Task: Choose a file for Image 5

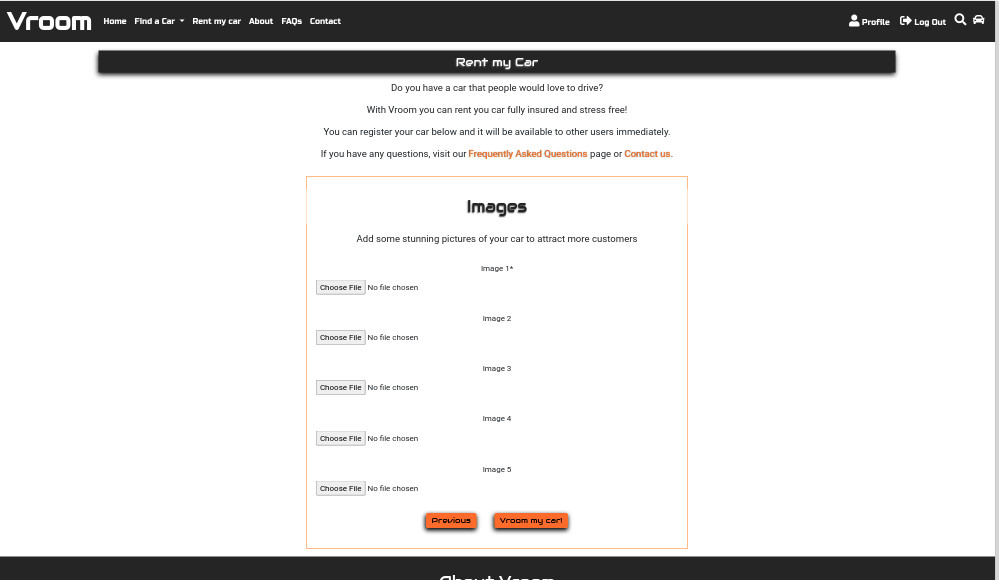Action: (340, 488)
